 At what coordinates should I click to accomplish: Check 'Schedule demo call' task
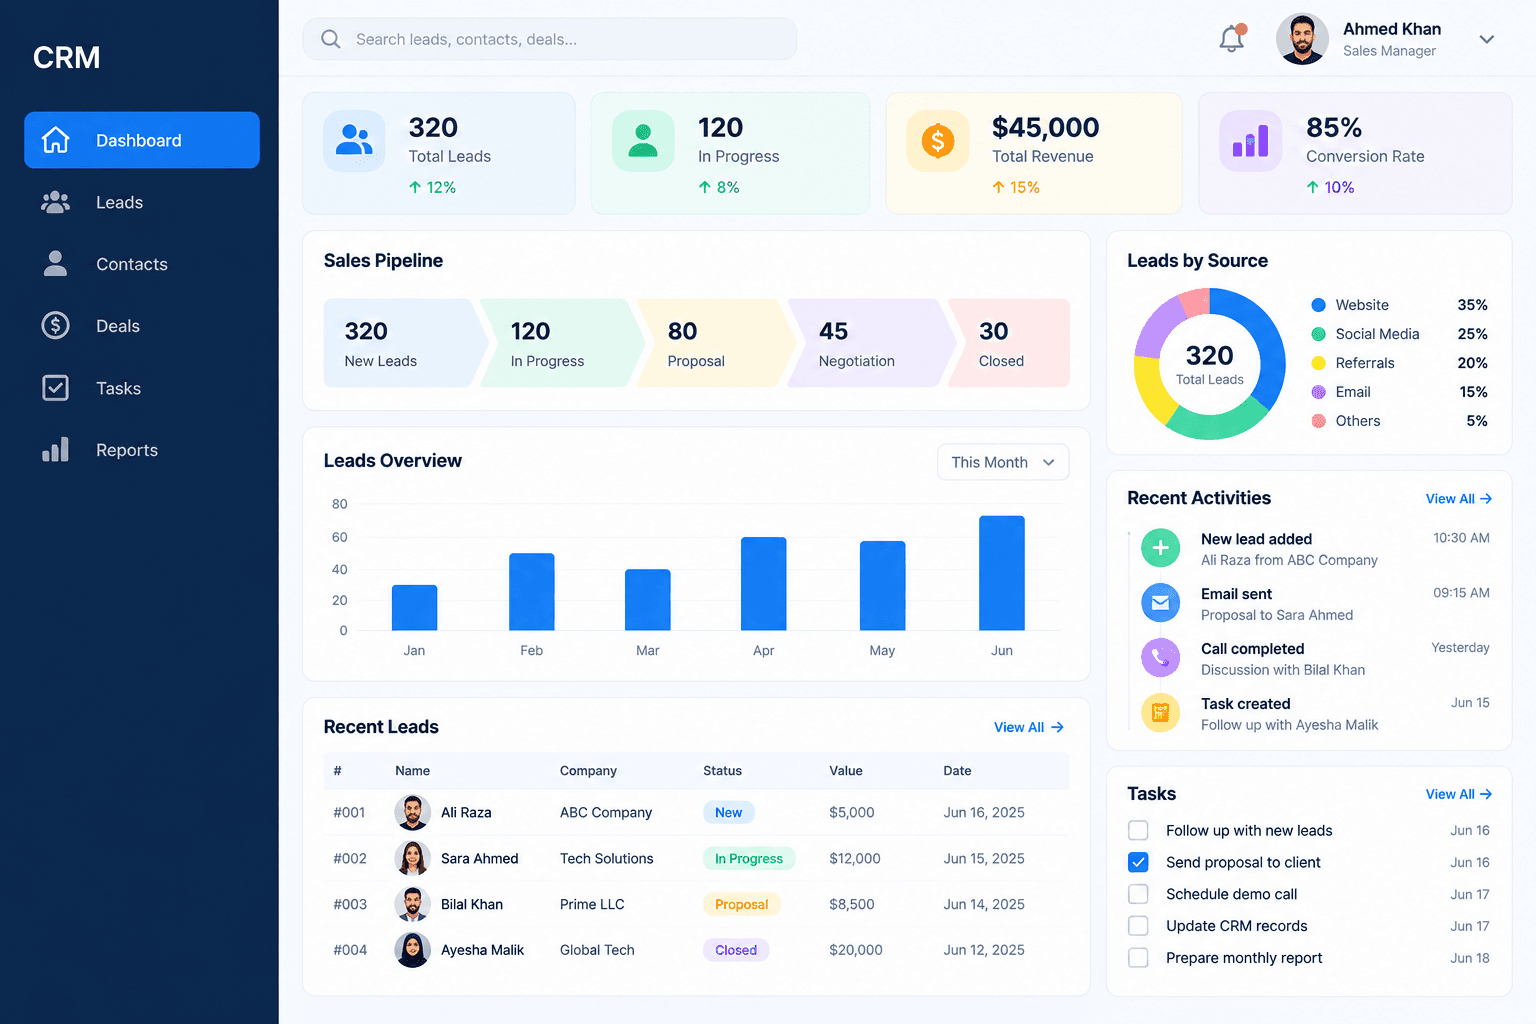click(1138, 894)
